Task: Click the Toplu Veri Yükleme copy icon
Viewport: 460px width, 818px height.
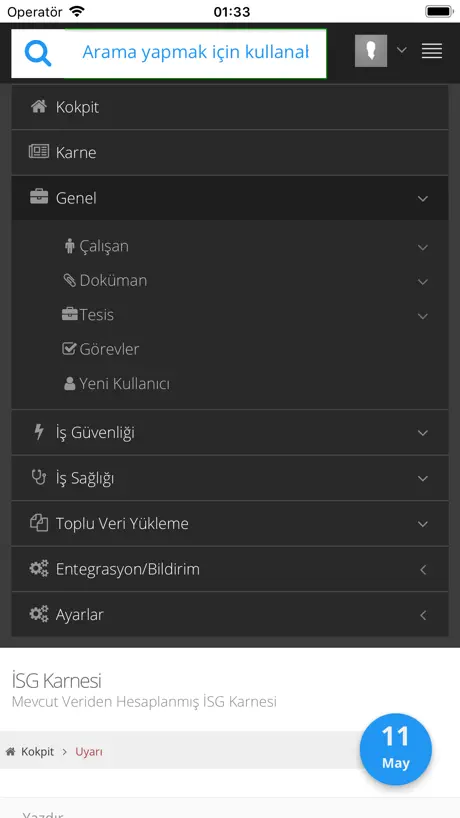Action: pos(39,523)
